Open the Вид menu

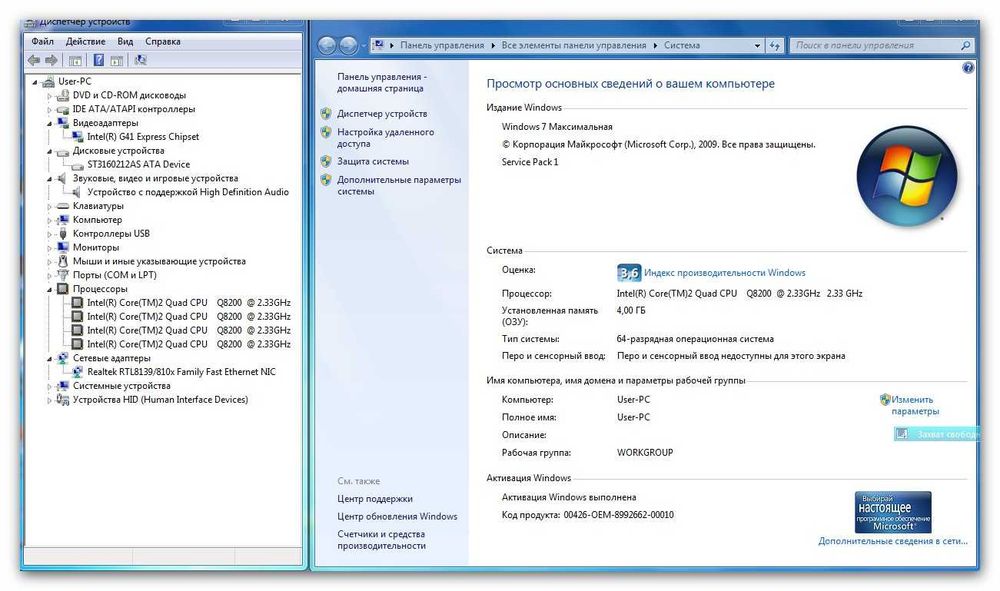tap(125, 41)
